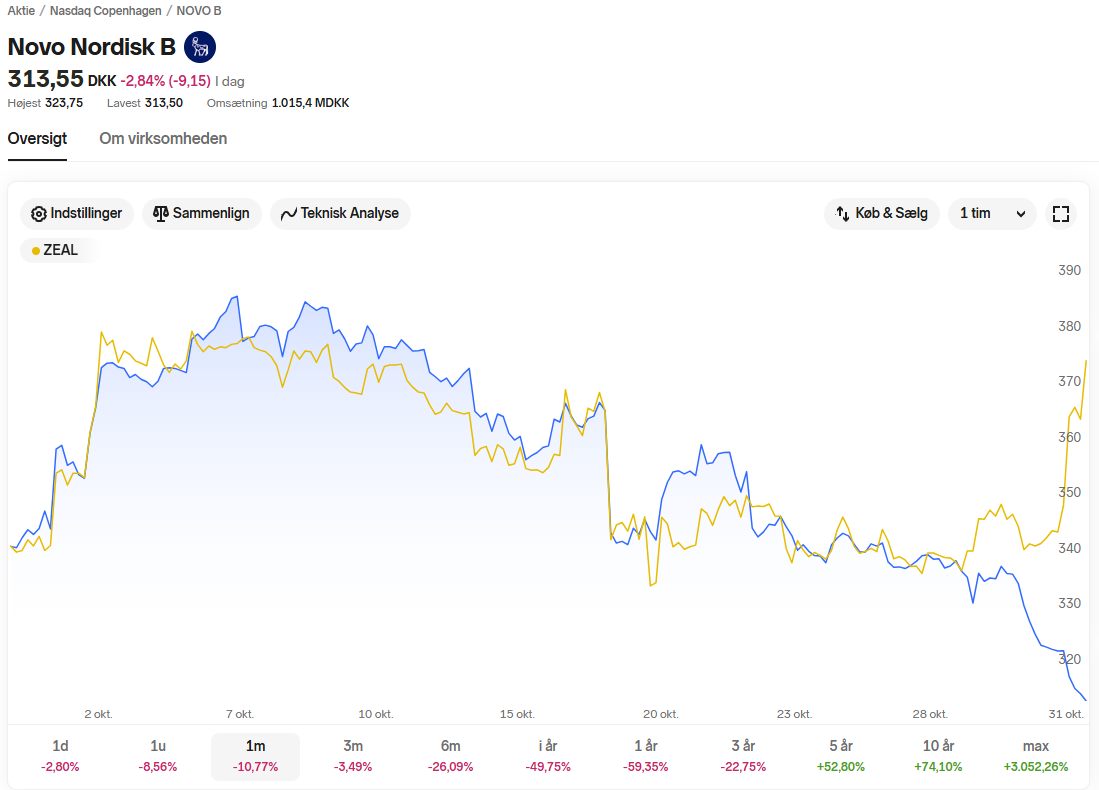Click the 10 okt. date axis label

click(376, 714)
